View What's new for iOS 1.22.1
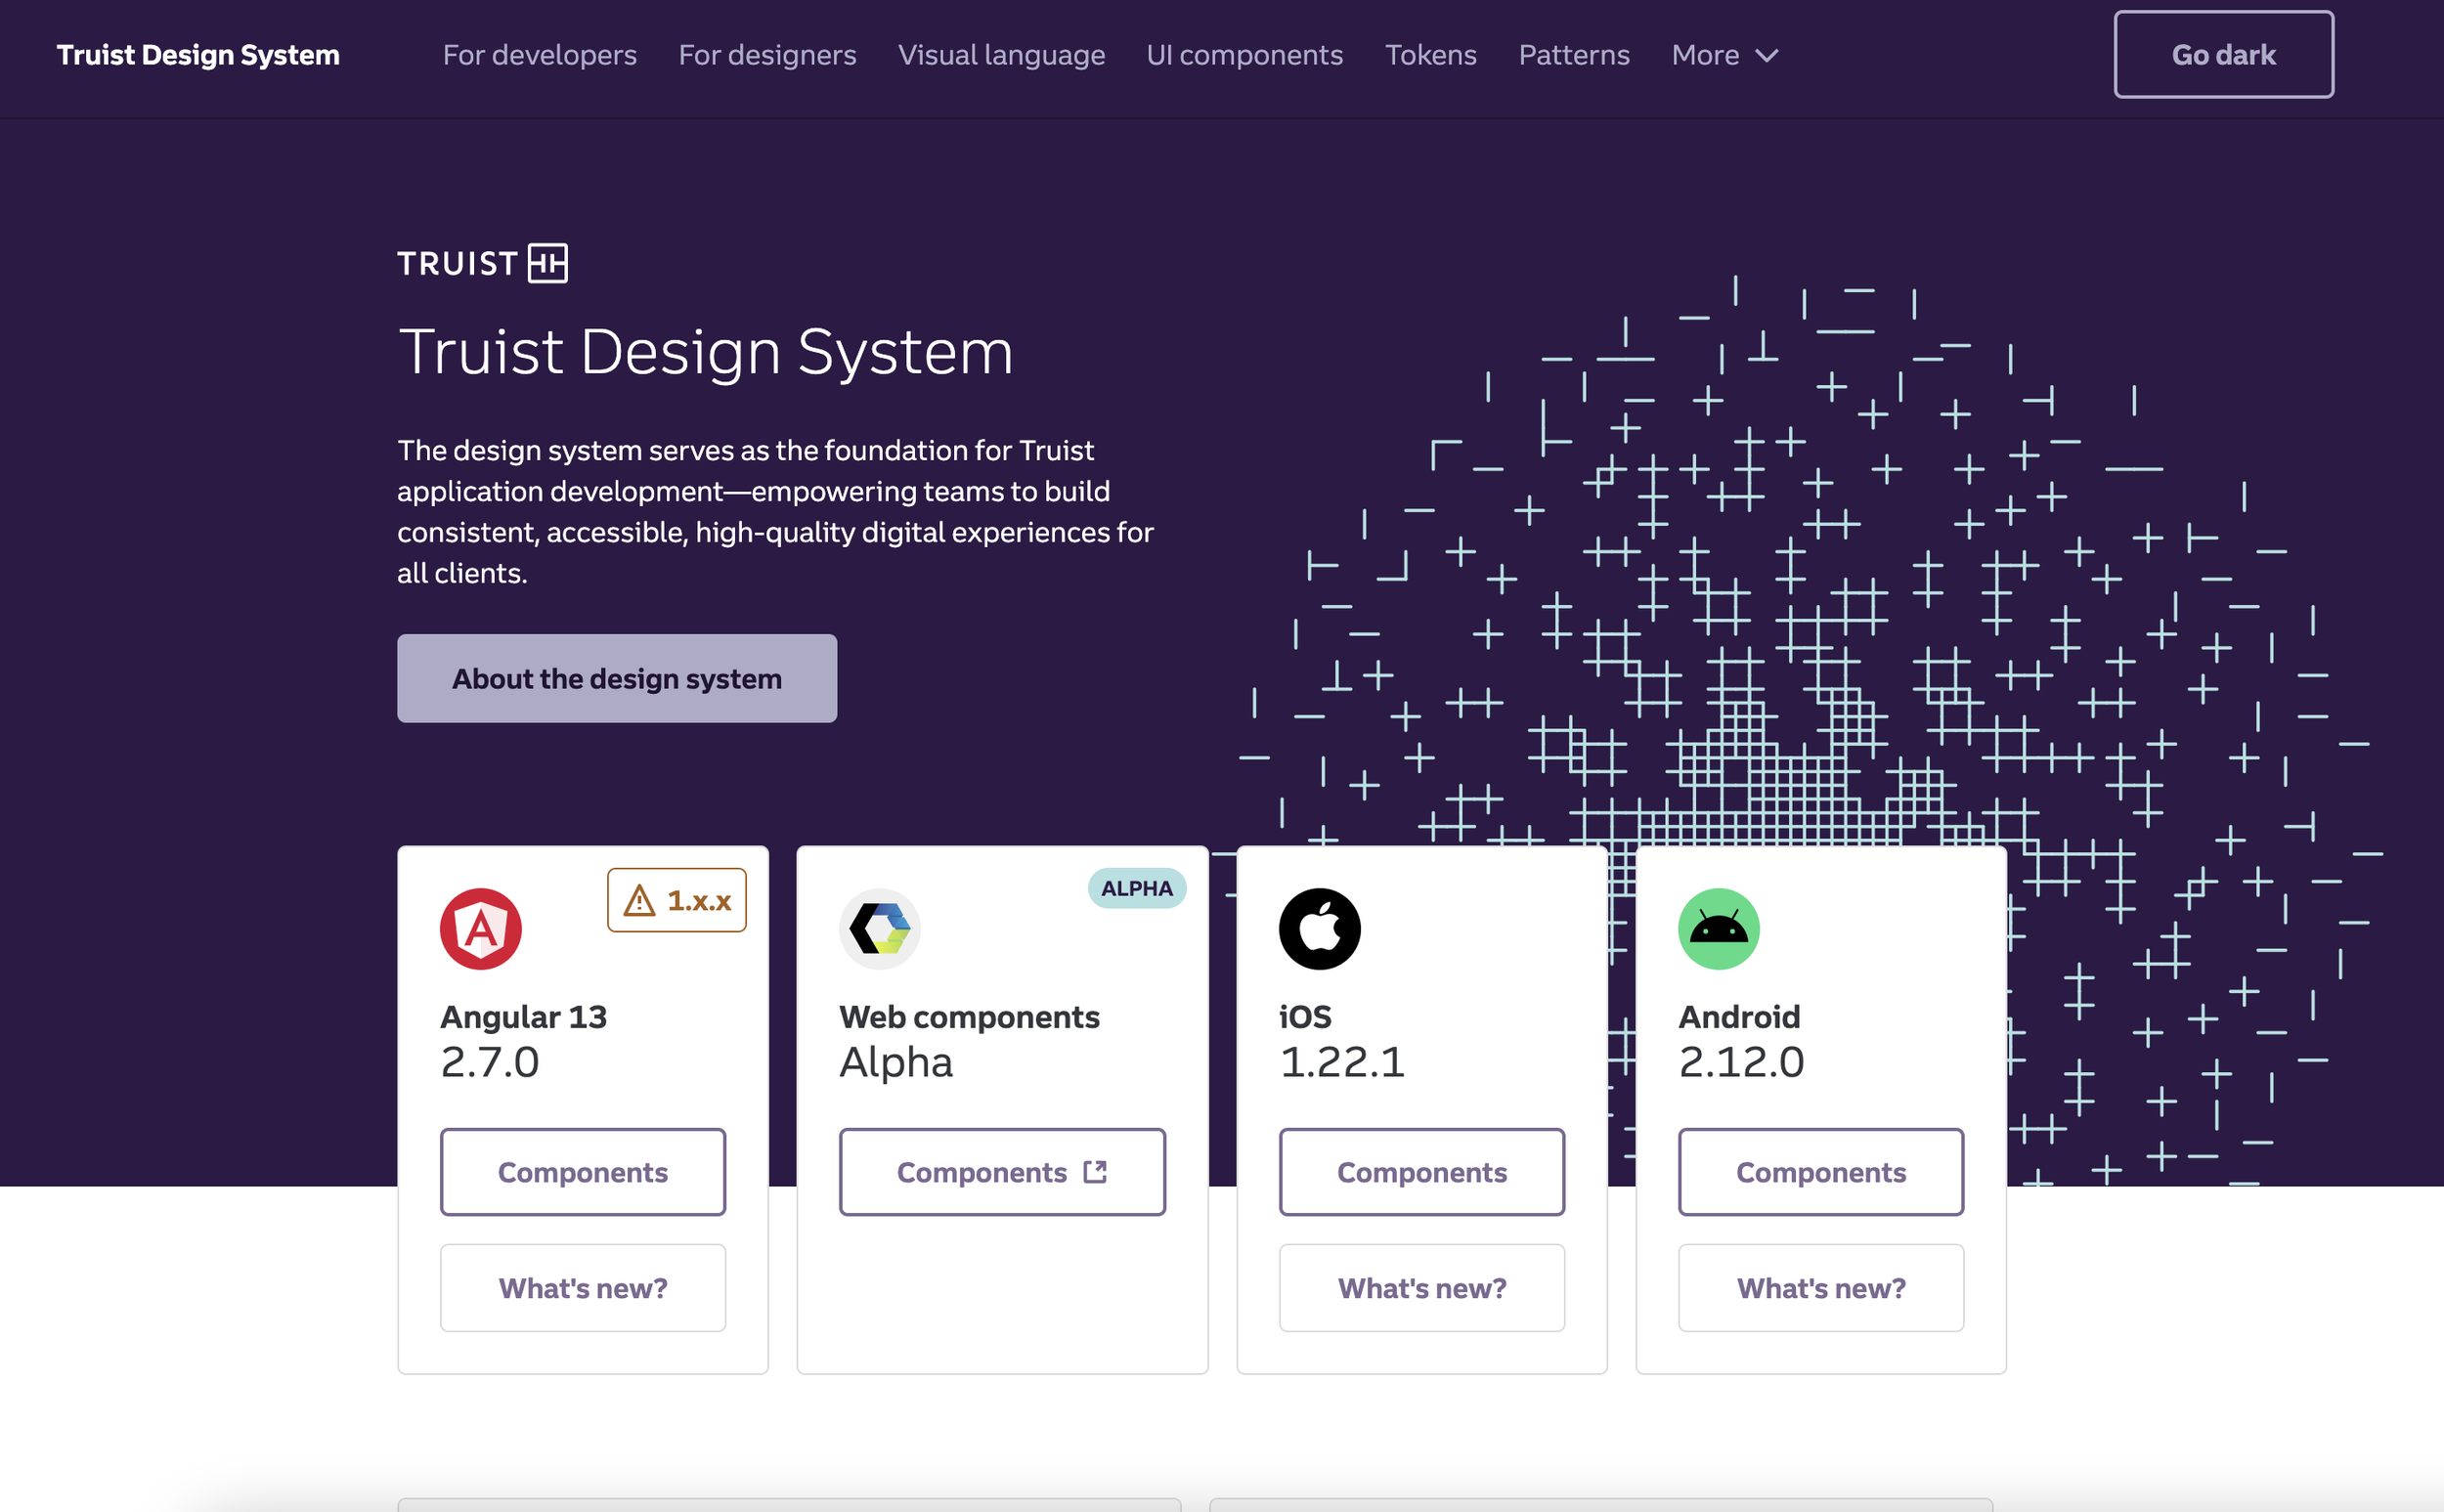 1422,1288
